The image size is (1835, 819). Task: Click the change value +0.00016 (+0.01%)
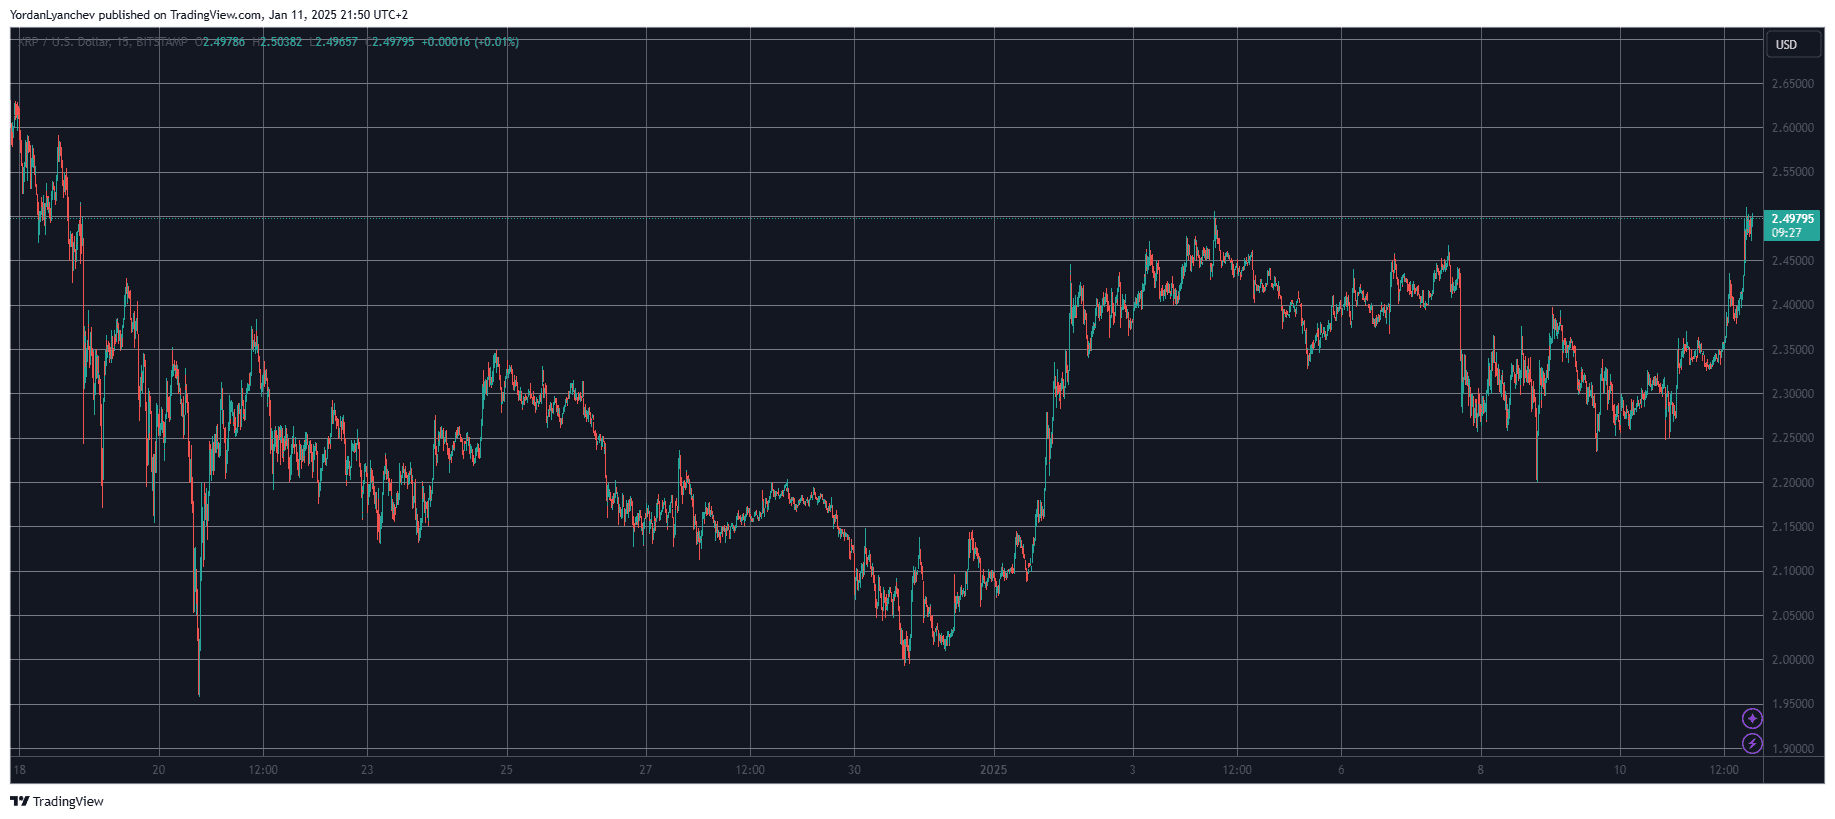point(470,42)
